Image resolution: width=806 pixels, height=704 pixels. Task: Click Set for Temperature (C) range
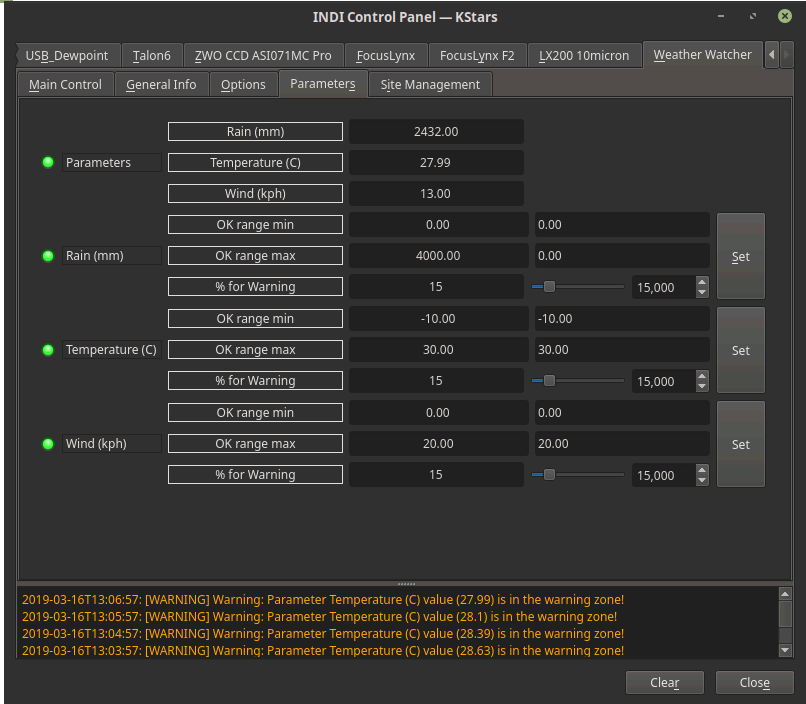(741, 350)
